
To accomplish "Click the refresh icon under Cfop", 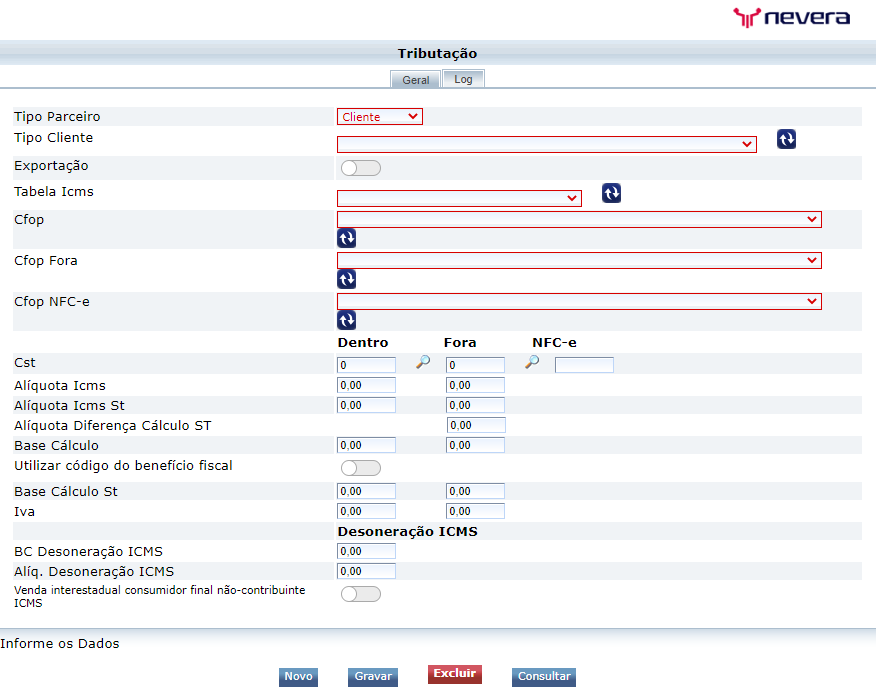I will [346, 238].
